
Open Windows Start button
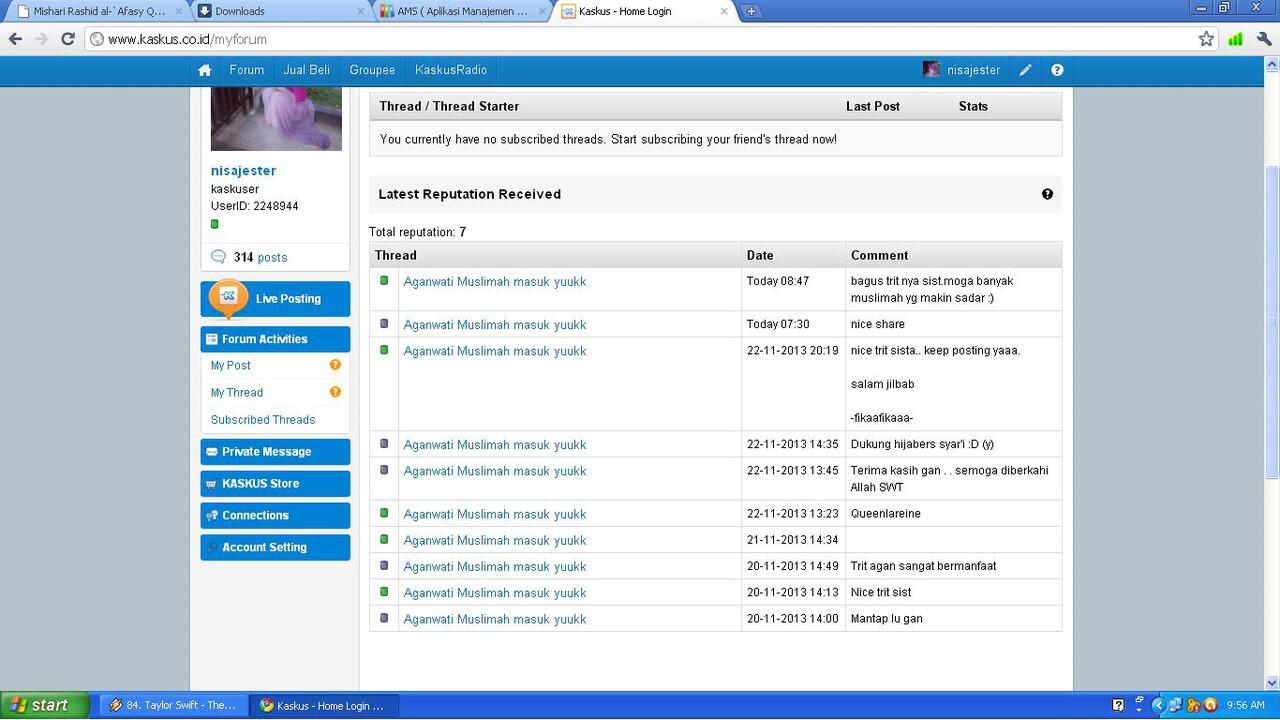[x=45, y=705]
